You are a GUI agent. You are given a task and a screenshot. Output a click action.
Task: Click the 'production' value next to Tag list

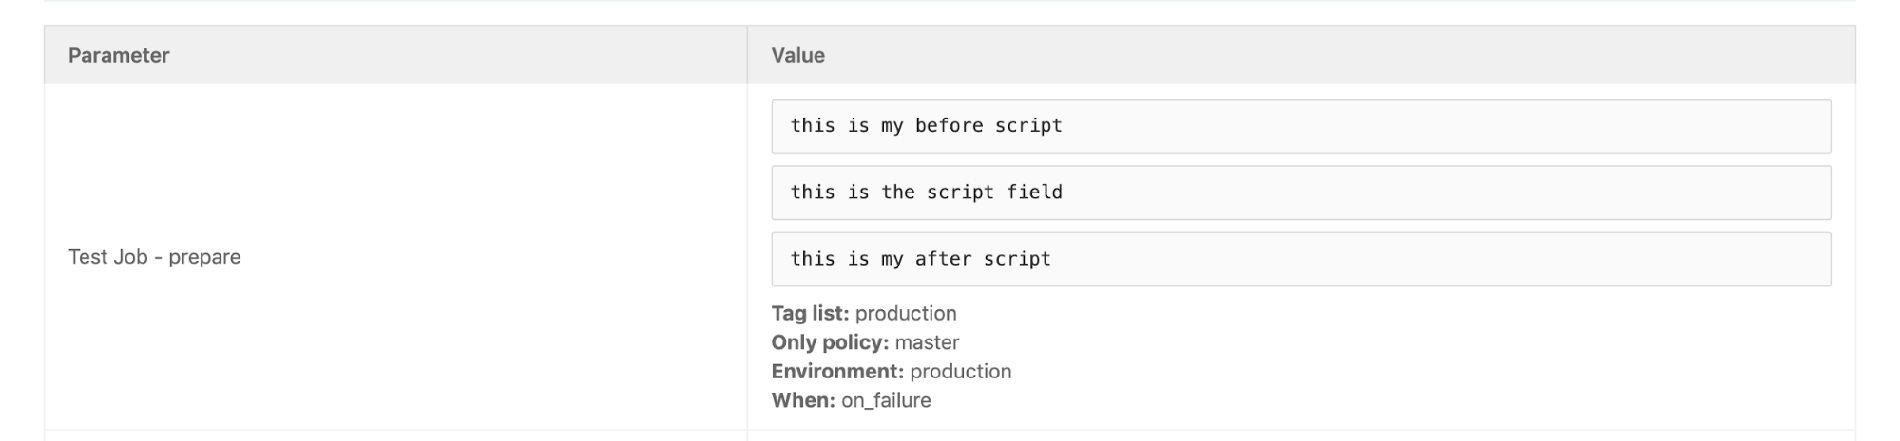coord(905,313)
